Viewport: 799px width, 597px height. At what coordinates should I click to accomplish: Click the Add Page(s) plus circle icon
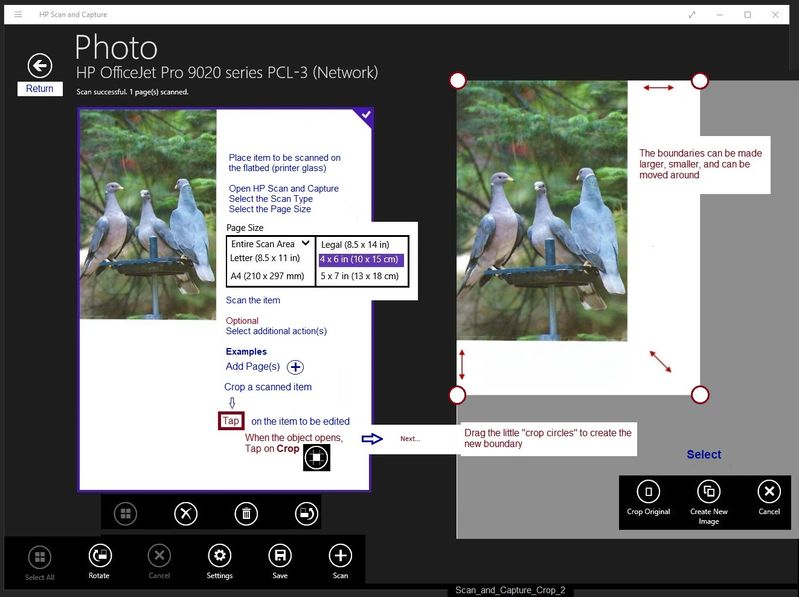[x=296, y=367]
